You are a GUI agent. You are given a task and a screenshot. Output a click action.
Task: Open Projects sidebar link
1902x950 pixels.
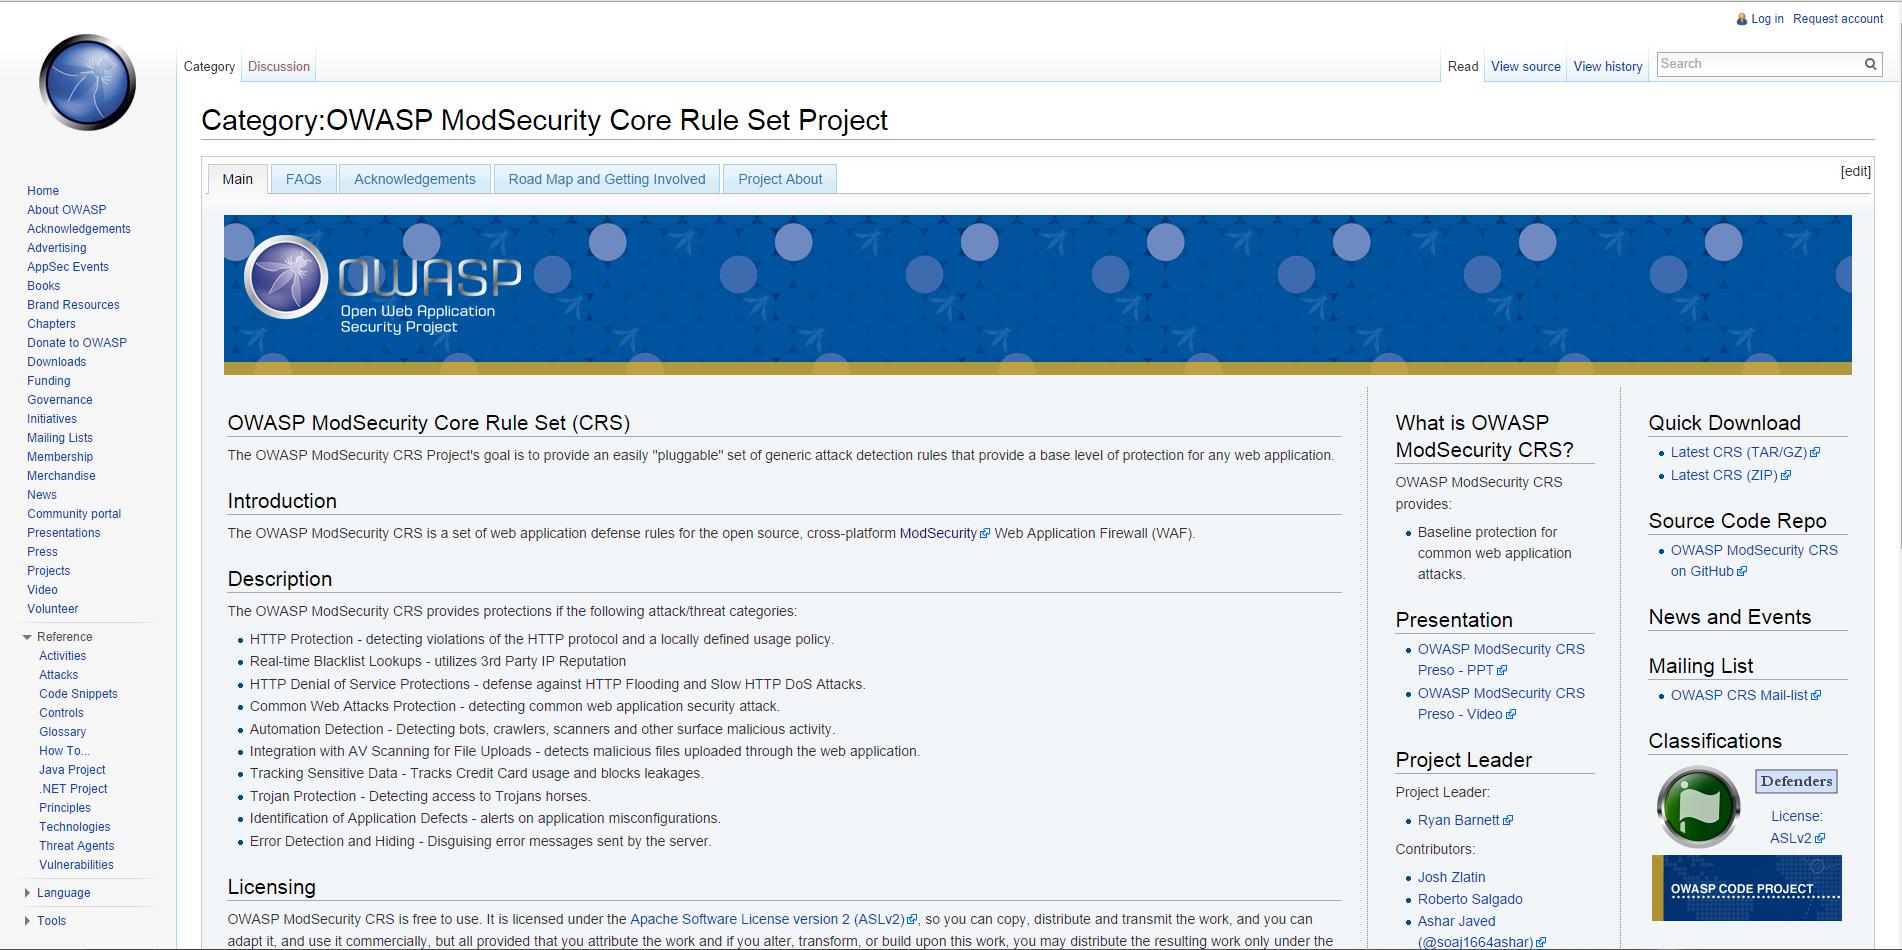pyautogui.click(x=48, y=571)
